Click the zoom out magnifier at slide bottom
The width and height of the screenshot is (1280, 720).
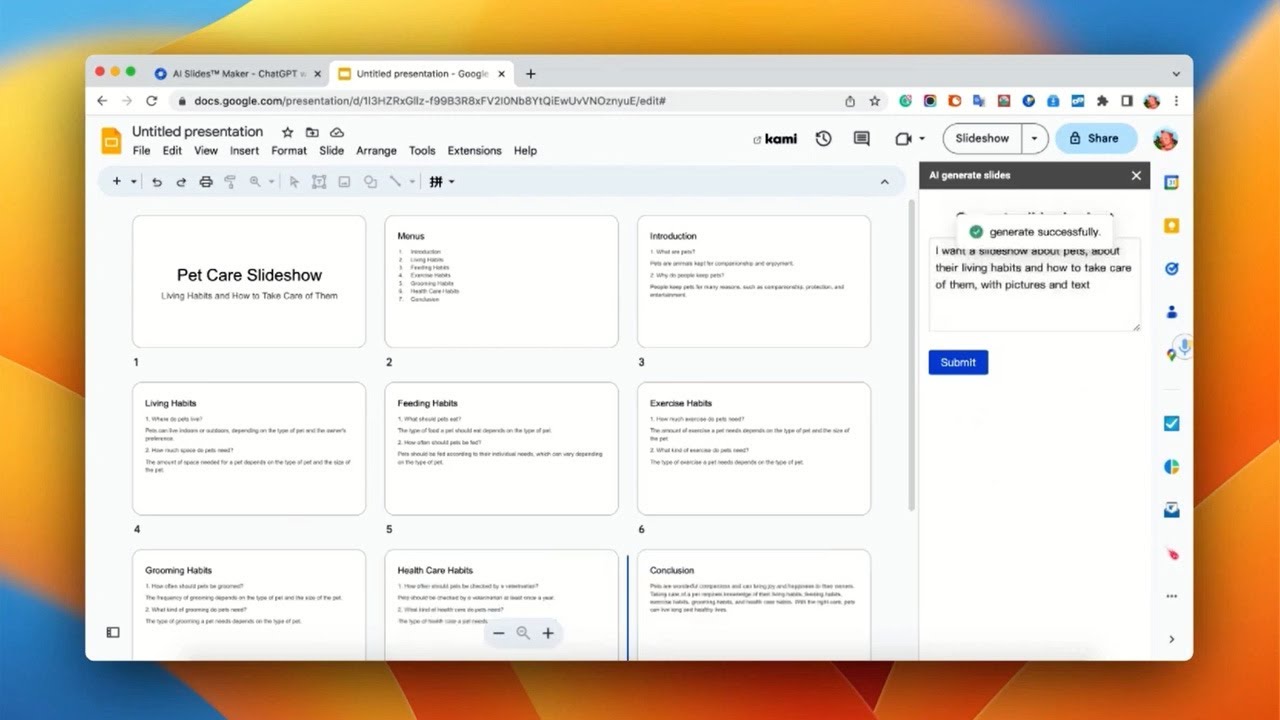tap(524, 633)
